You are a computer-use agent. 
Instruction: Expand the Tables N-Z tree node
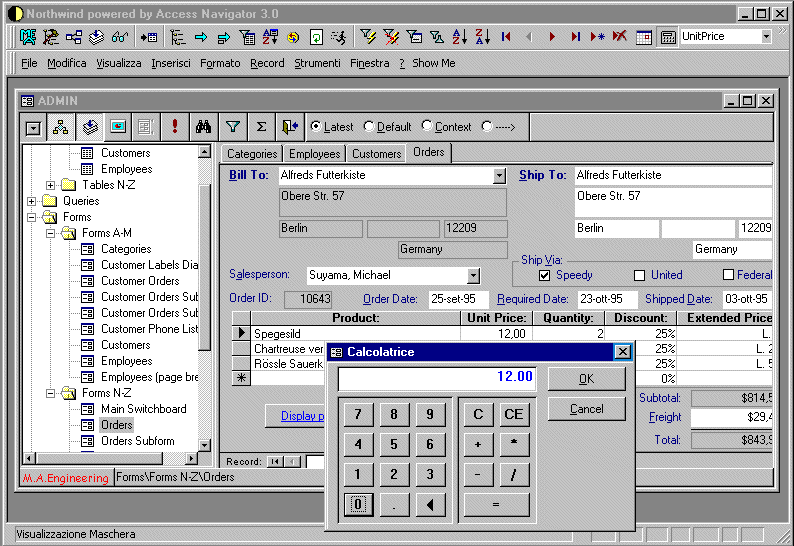[51, 185]
